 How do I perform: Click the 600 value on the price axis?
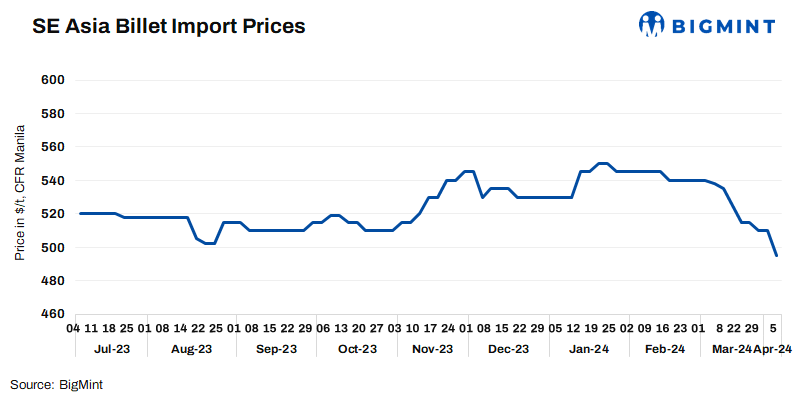click(x=54, y=80)
